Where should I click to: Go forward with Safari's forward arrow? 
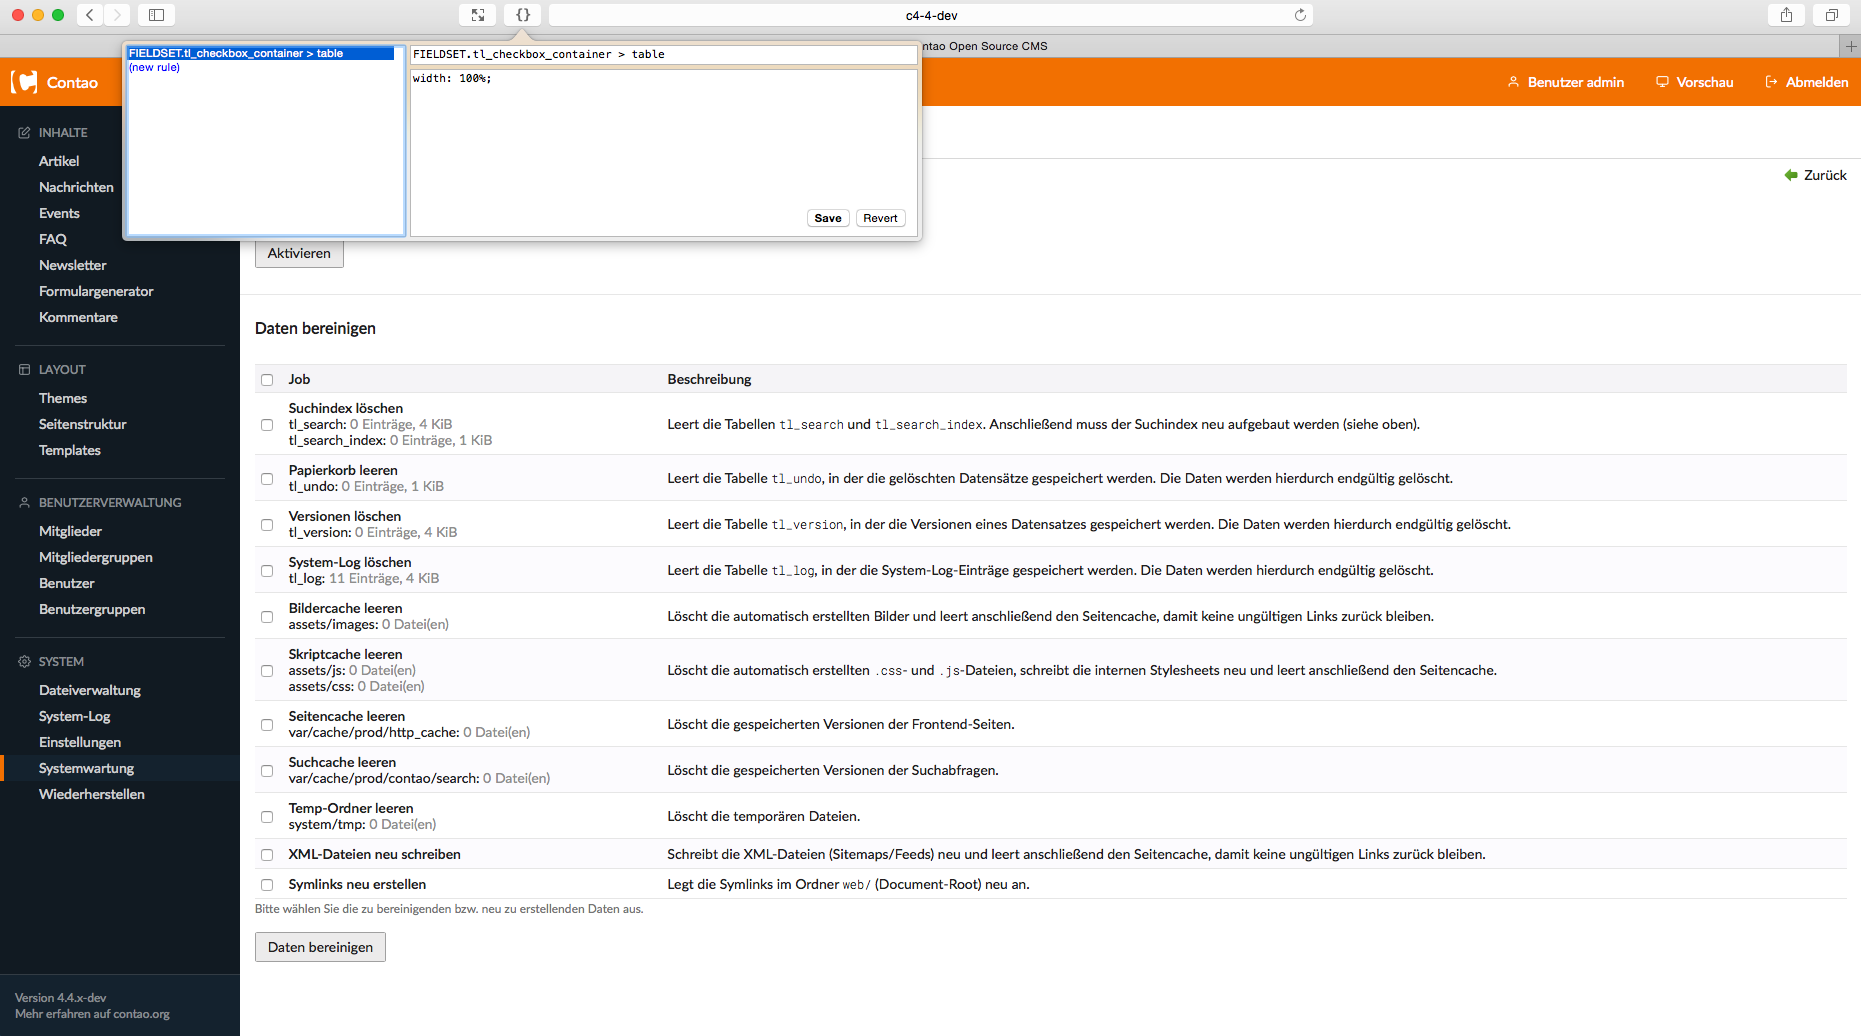point(117,15)
